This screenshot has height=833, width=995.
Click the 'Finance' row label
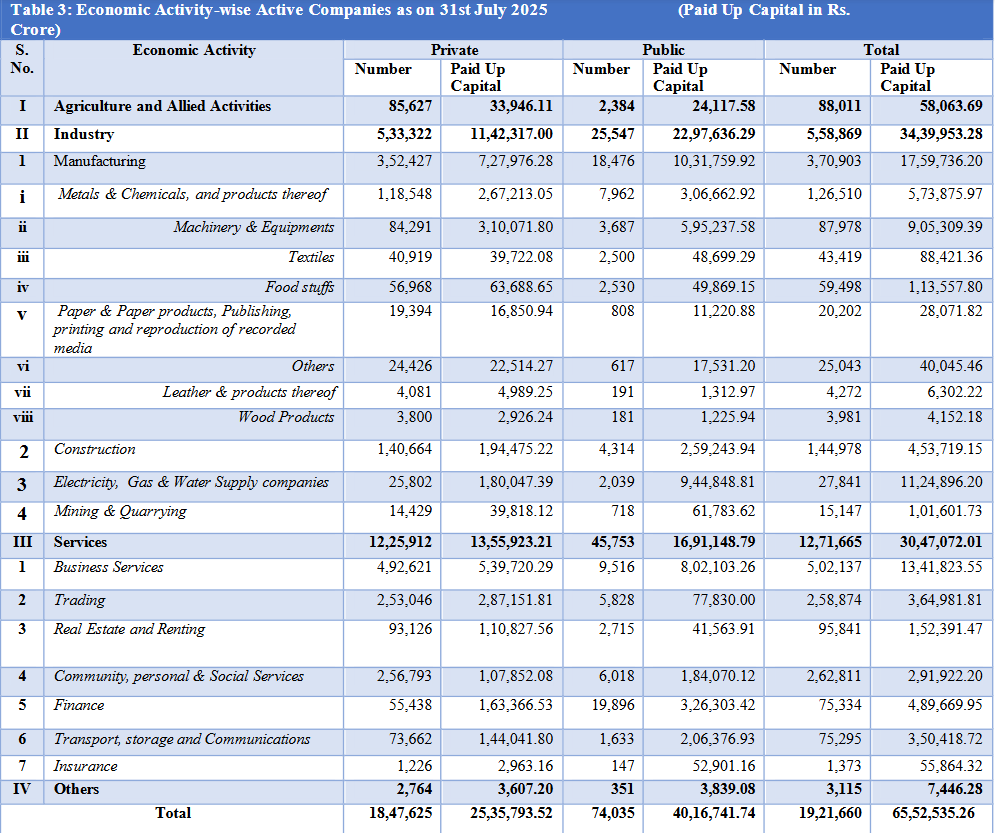pyautogui.click(x=79, y=705)
